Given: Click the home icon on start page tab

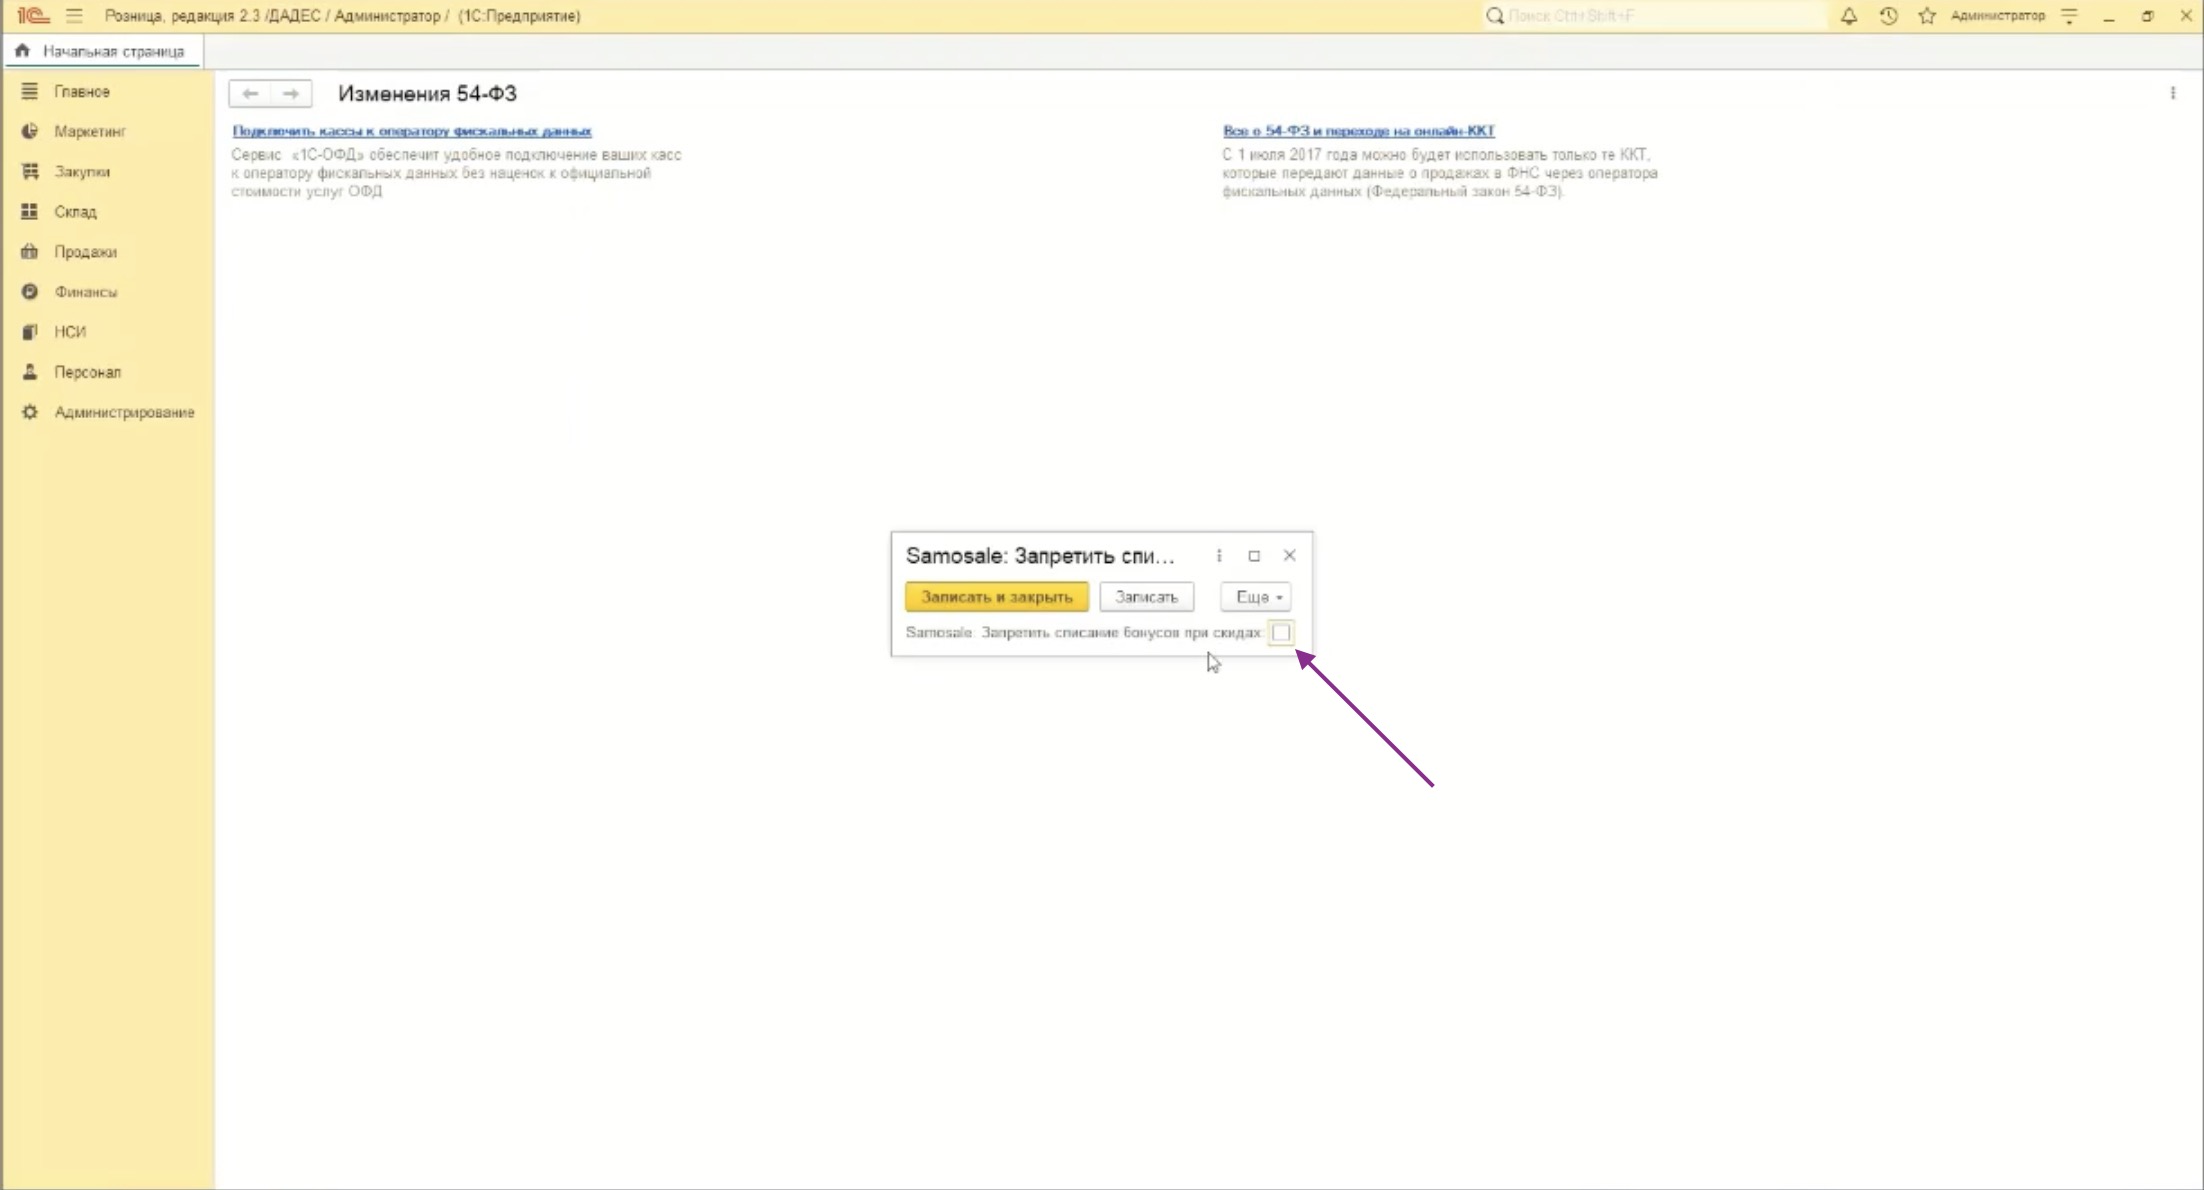Looking at the screenshot, I should pyautogui.click(x=23, y=51).
